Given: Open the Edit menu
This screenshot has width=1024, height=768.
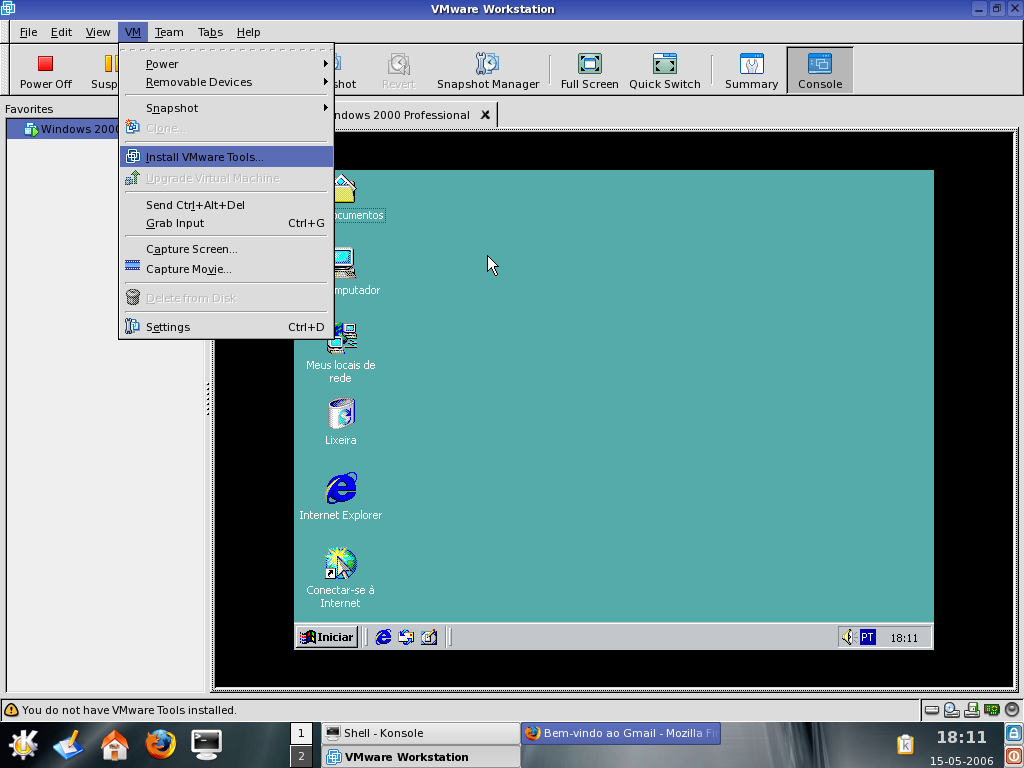Looking at the screenshot, I should tap(61, 32).
